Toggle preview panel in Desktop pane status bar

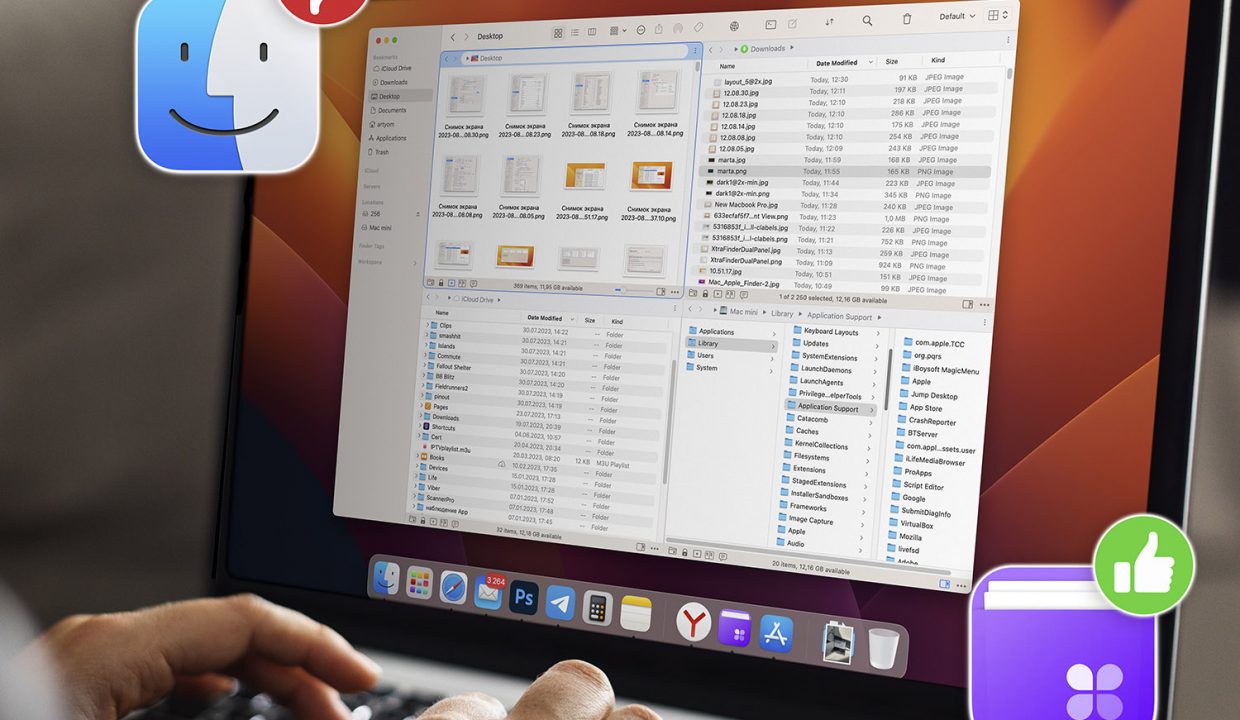(660, 291)
